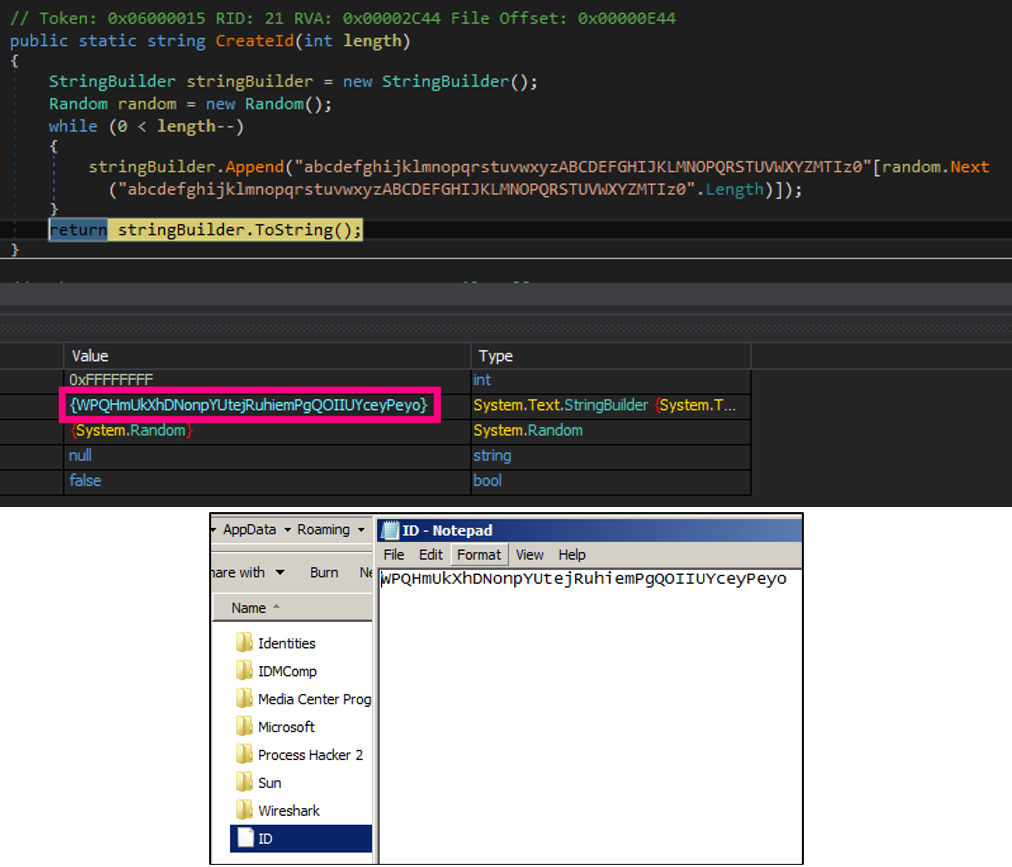Sort files by the Name column header
The height and width of the screenshot is (867, 1012).
[249, 608]
